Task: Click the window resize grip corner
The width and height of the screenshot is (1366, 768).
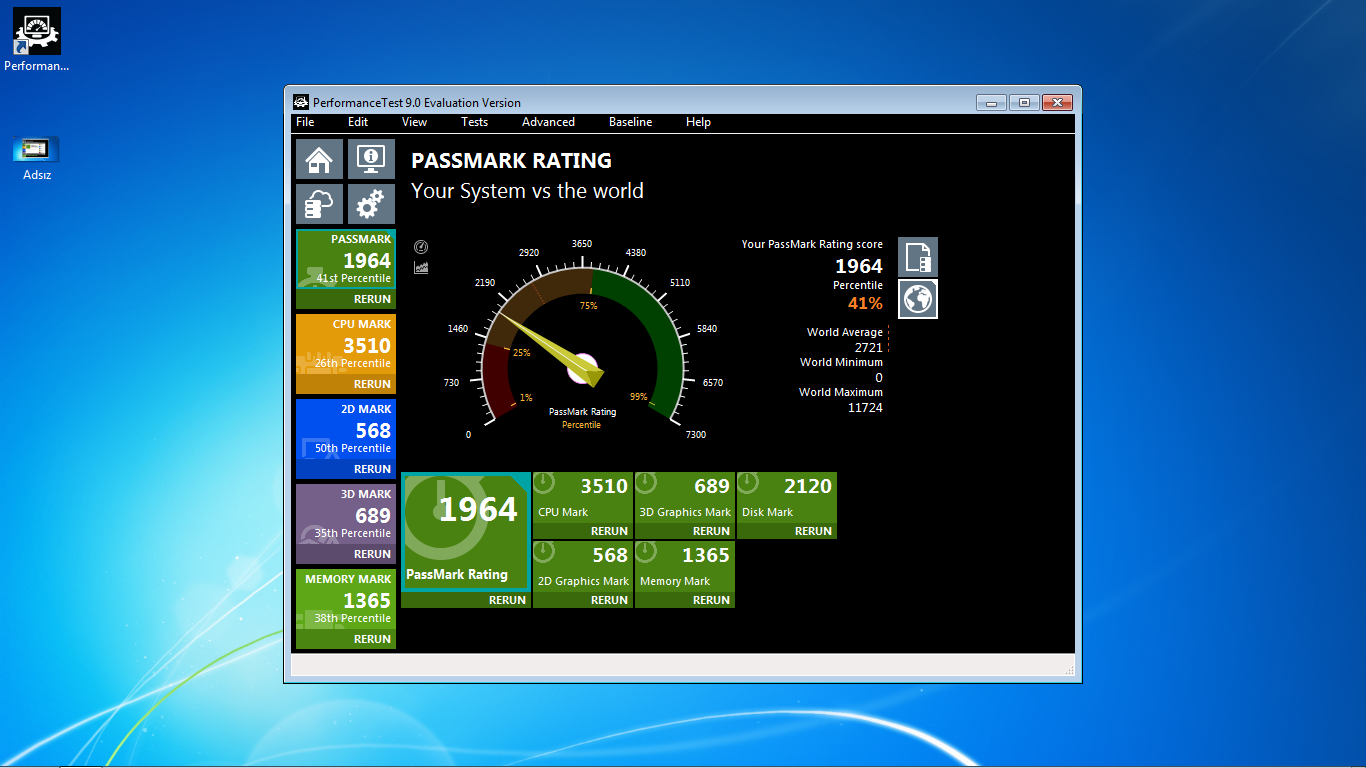Action: (x=1069, y=669)
